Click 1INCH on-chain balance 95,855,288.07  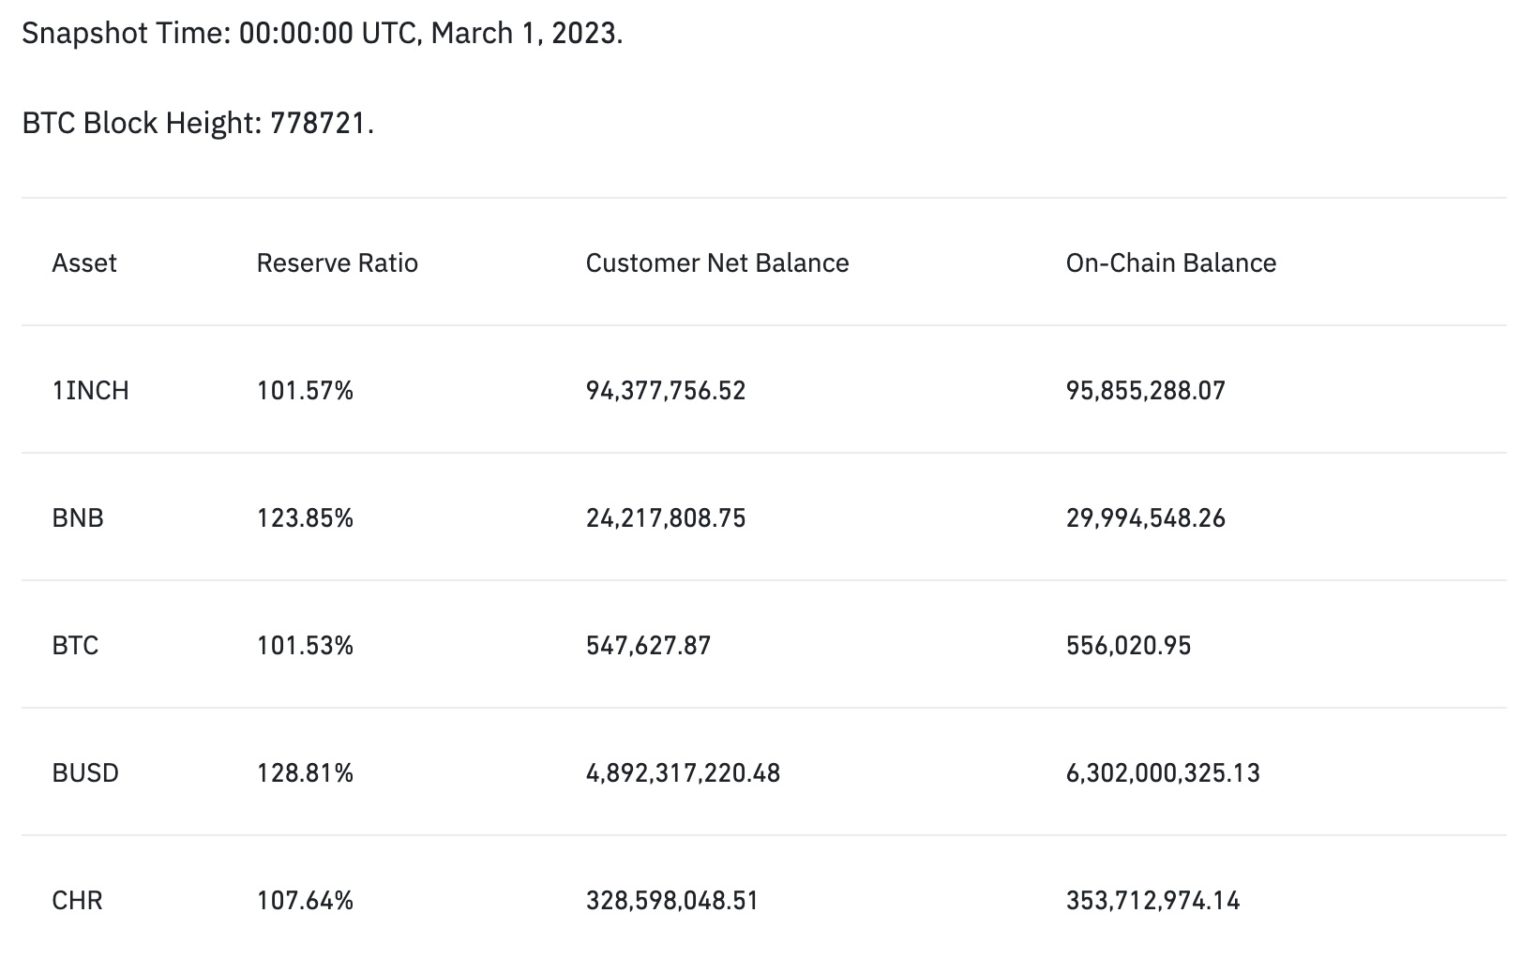point(1145,390)
